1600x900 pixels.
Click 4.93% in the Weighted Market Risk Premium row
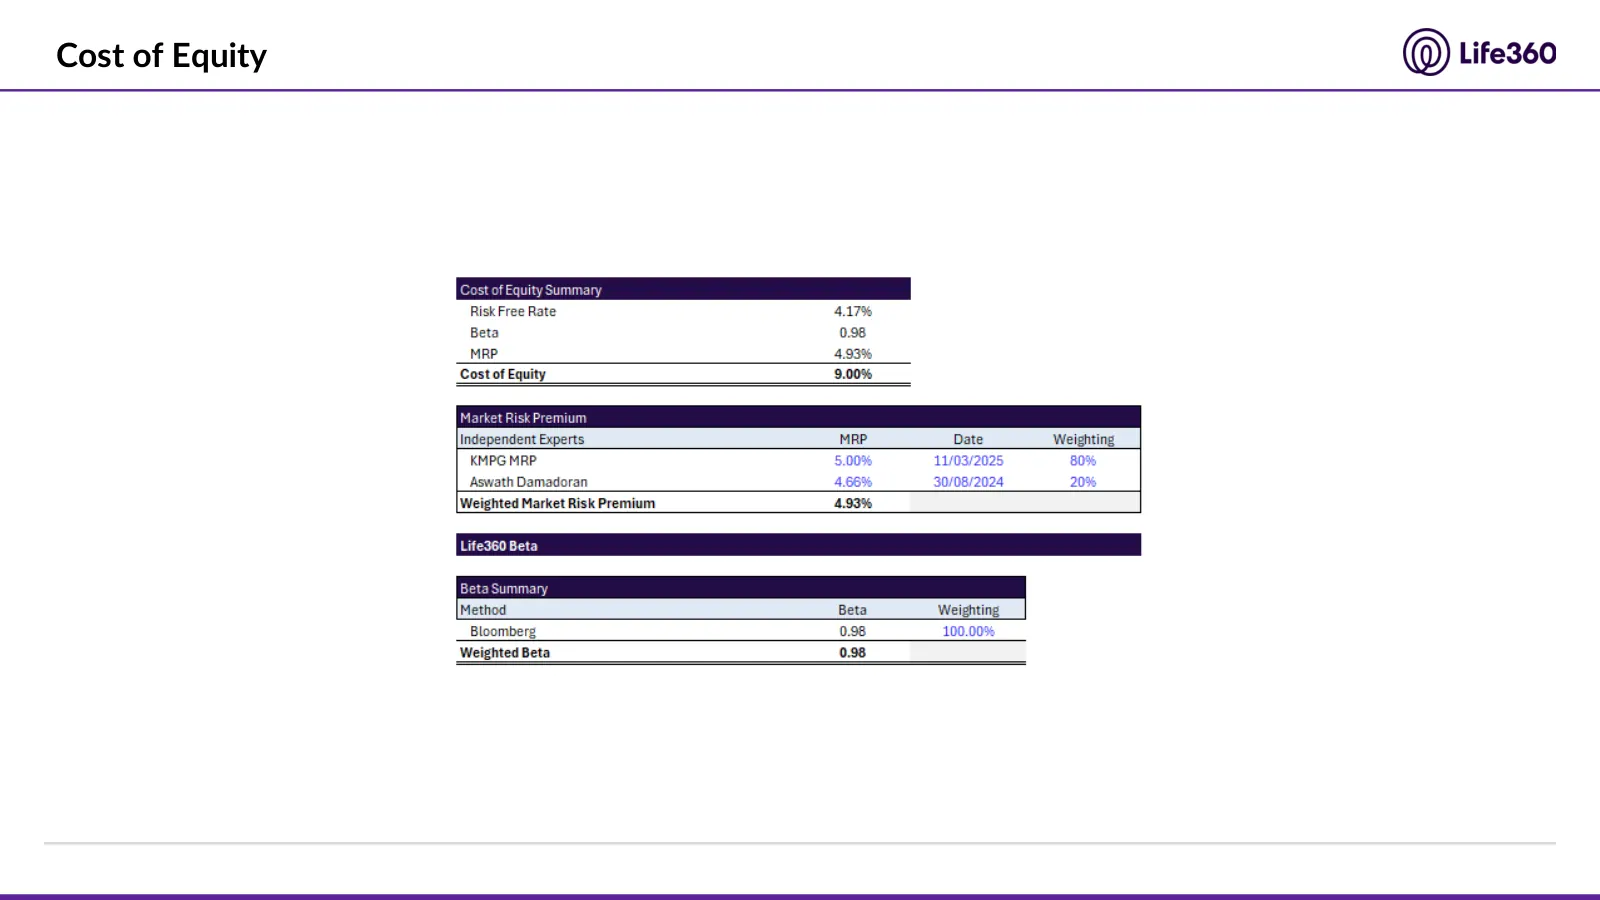click(x=853, y=503)
